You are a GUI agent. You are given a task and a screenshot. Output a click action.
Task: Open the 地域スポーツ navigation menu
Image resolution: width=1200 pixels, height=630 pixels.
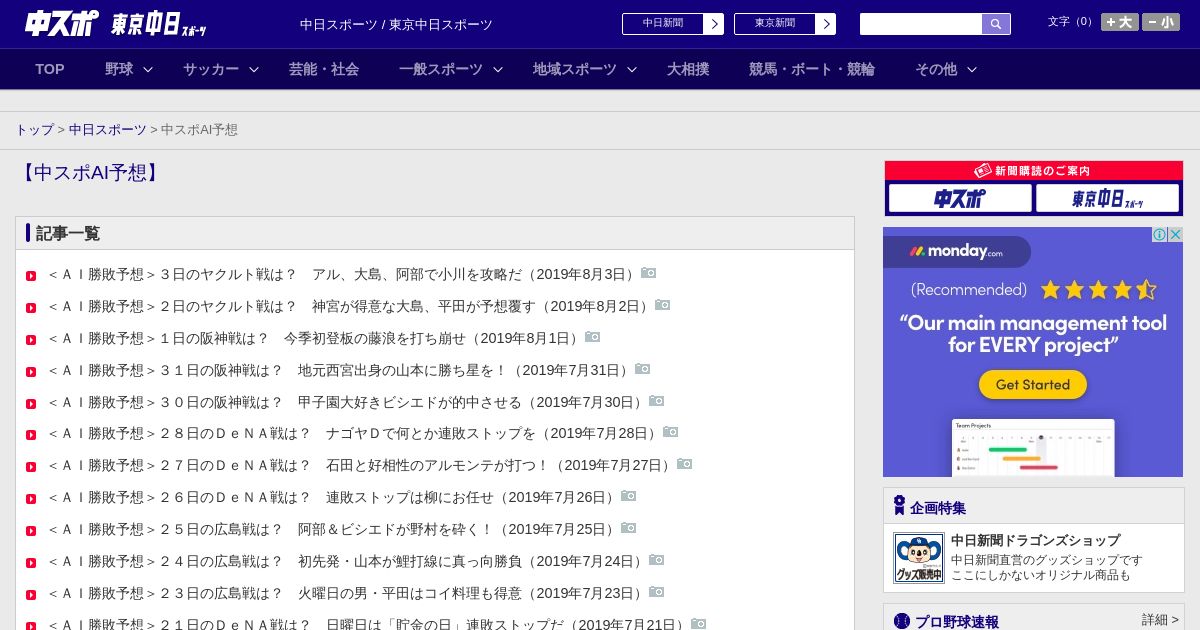pos(575,69)
